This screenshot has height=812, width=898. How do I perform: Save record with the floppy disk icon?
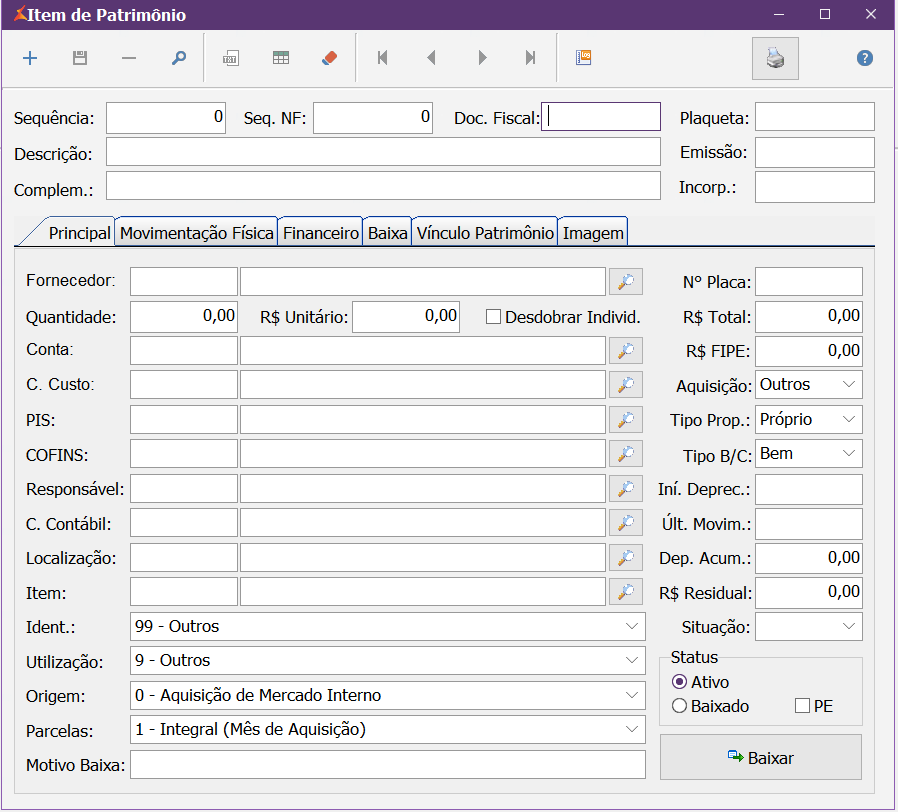coord(80,58)
